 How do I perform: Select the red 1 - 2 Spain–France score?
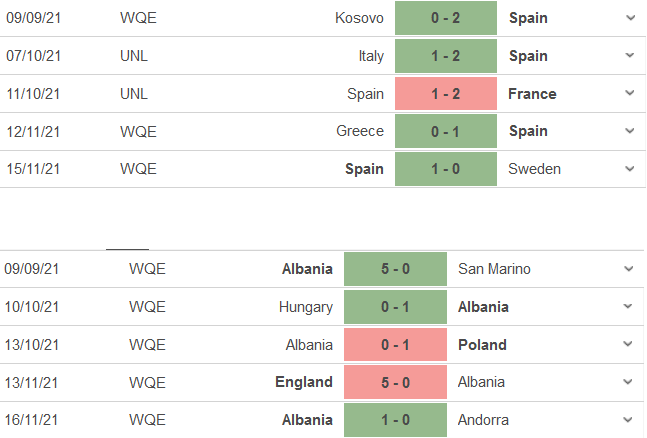point(446,93)
